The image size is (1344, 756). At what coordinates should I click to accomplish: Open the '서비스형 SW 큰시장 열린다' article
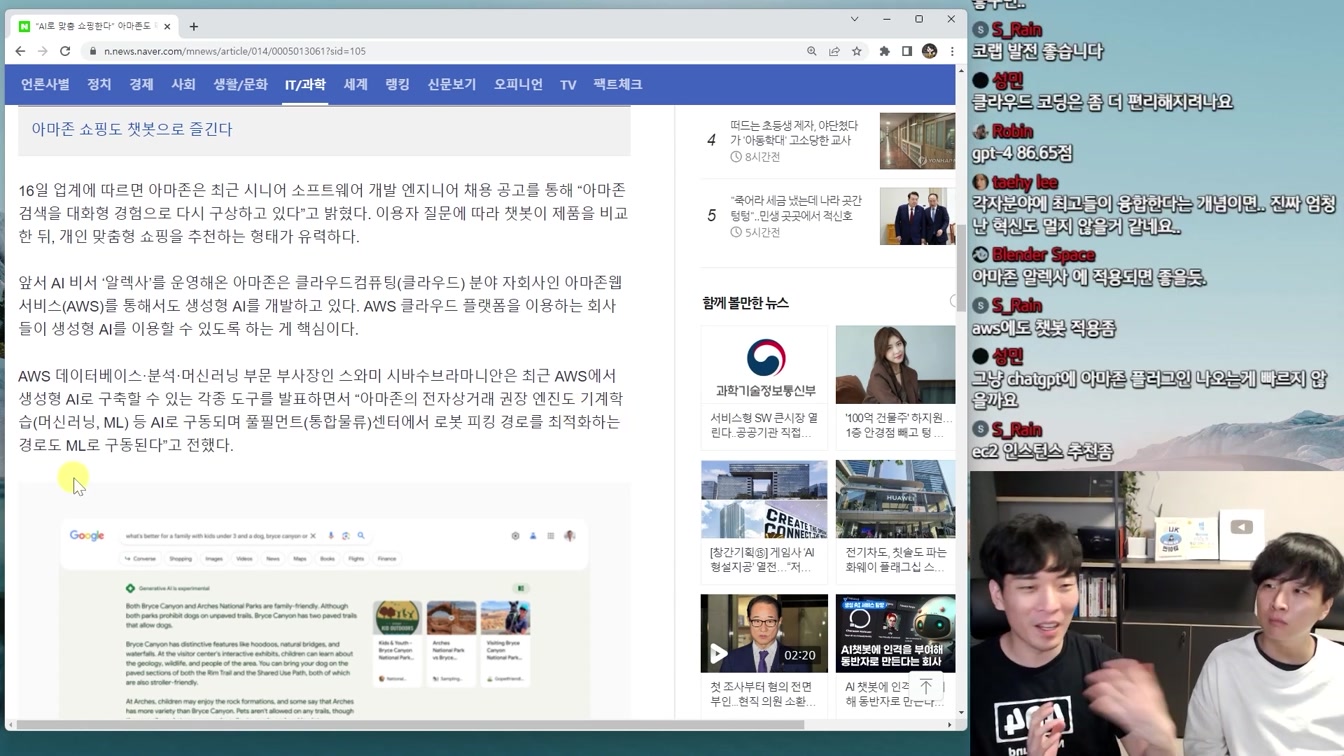pyautogui.click(x=764, y=425)
